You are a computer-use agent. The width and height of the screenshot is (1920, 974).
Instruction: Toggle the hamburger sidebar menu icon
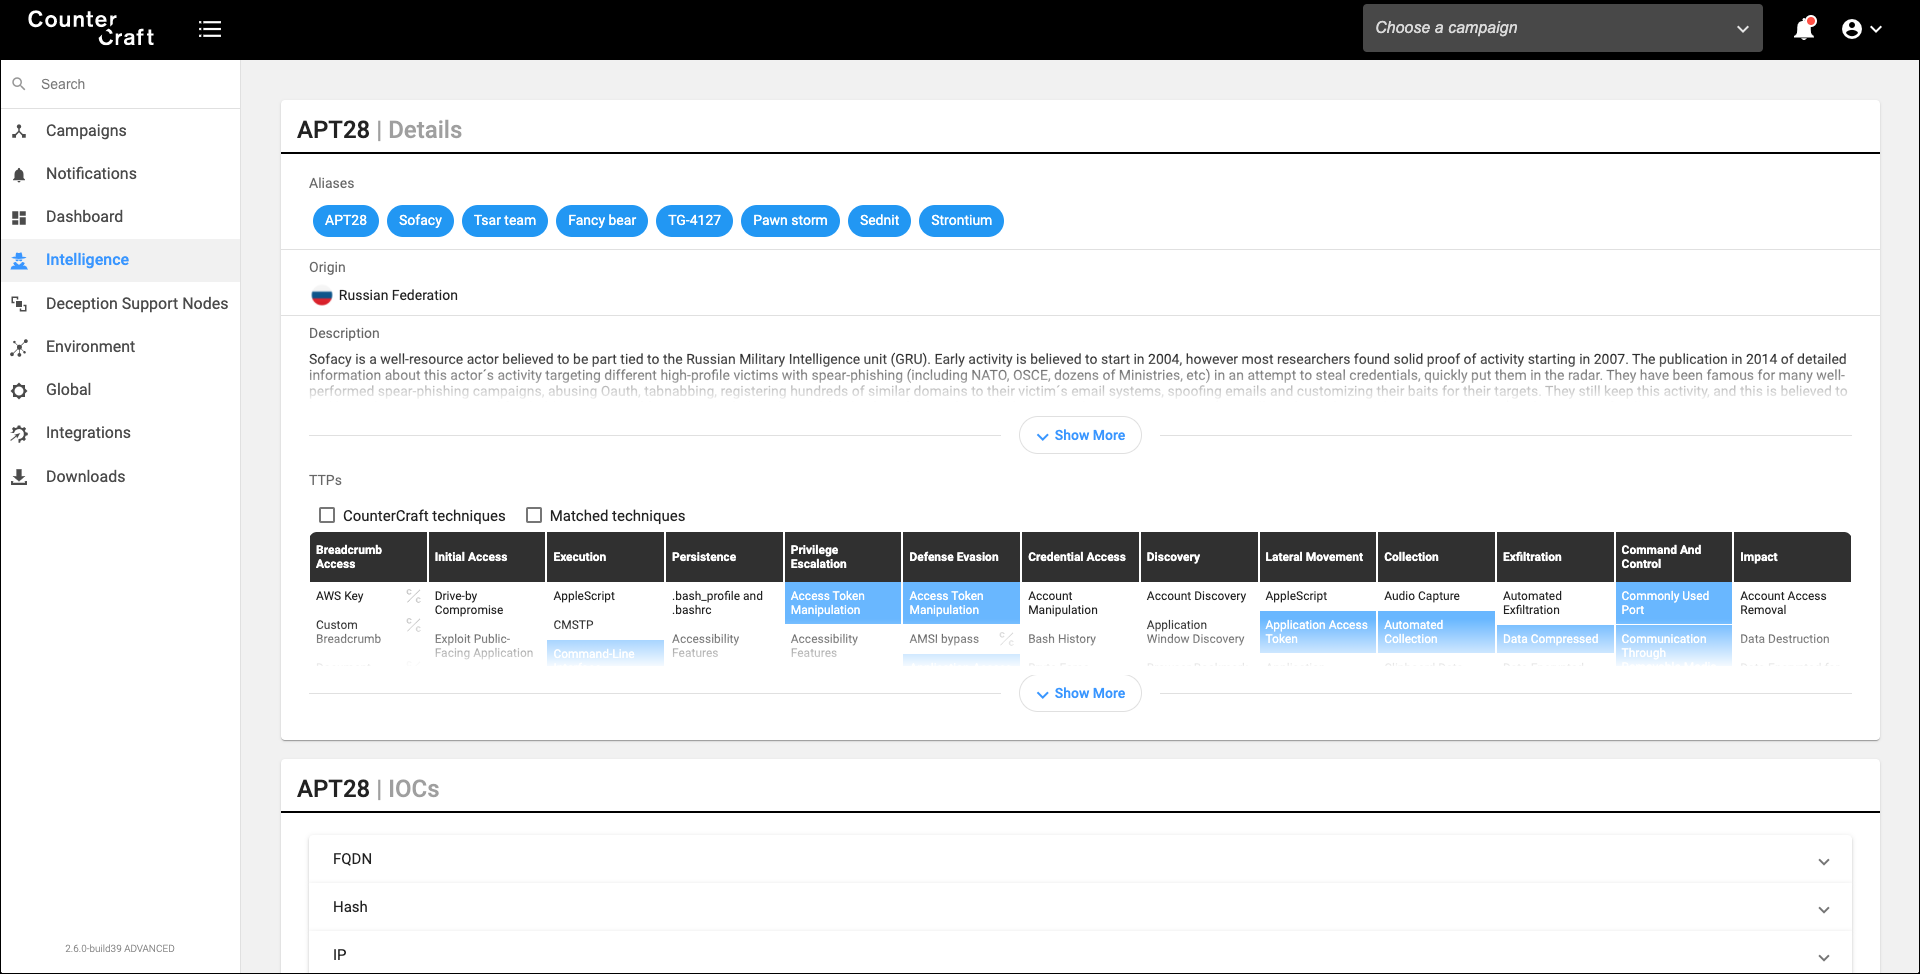click(210, 29)
